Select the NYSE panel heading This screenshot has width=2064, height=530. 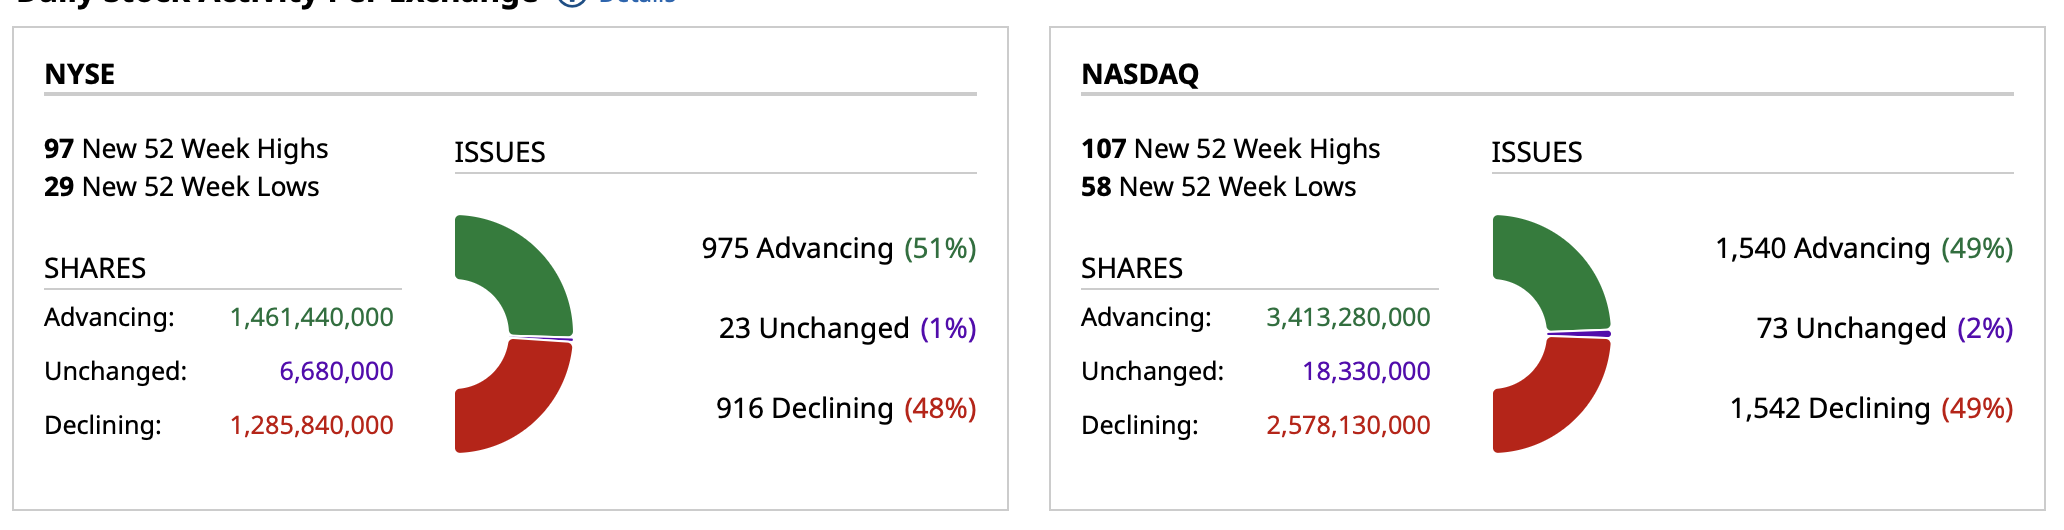[x=80, y=74]
